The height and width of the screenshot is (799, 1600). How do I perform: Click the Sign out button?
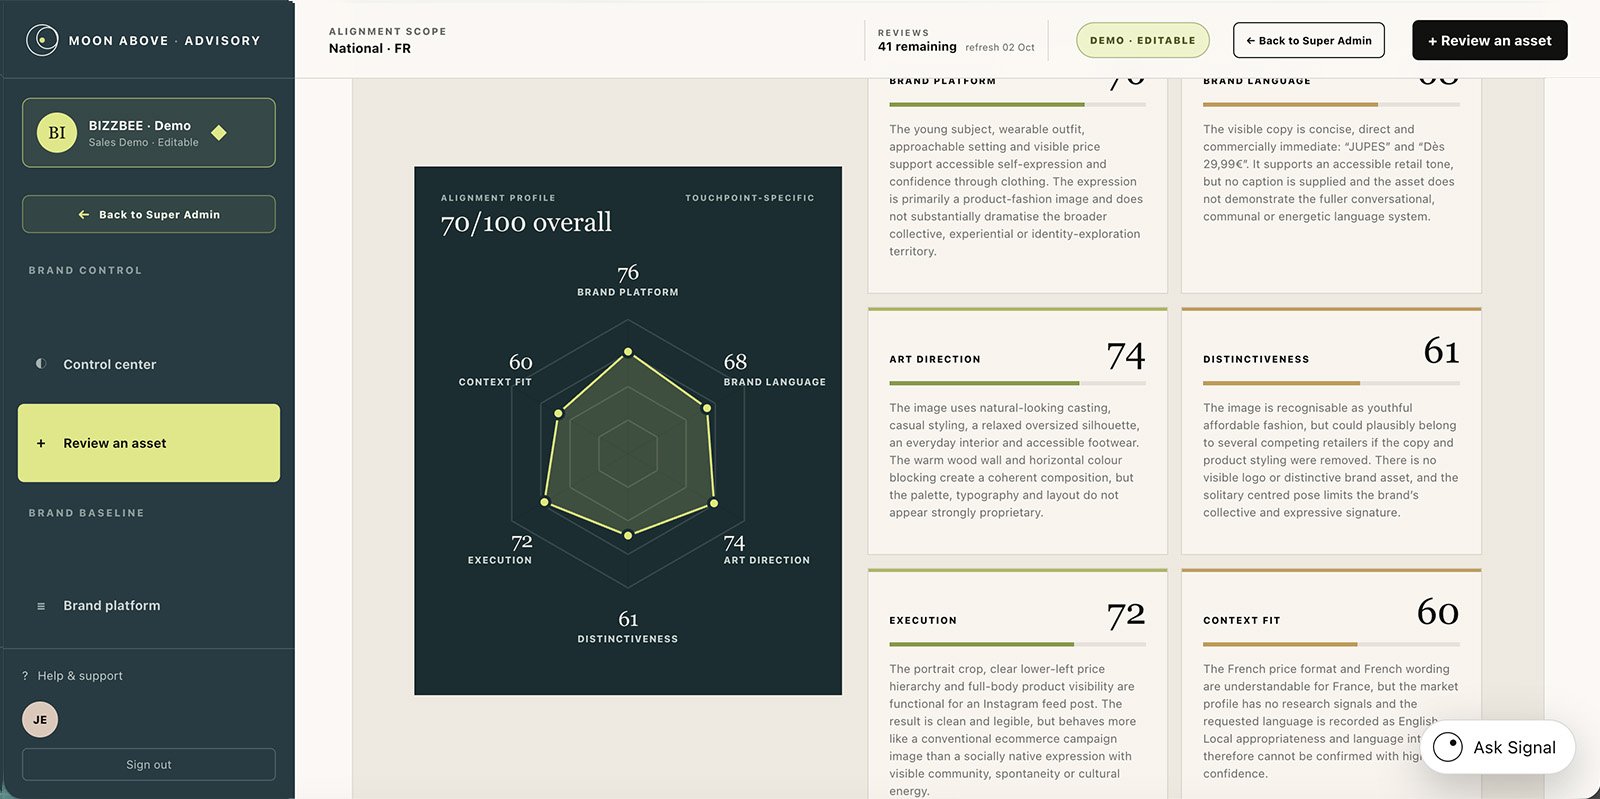(x=149, y=764)
